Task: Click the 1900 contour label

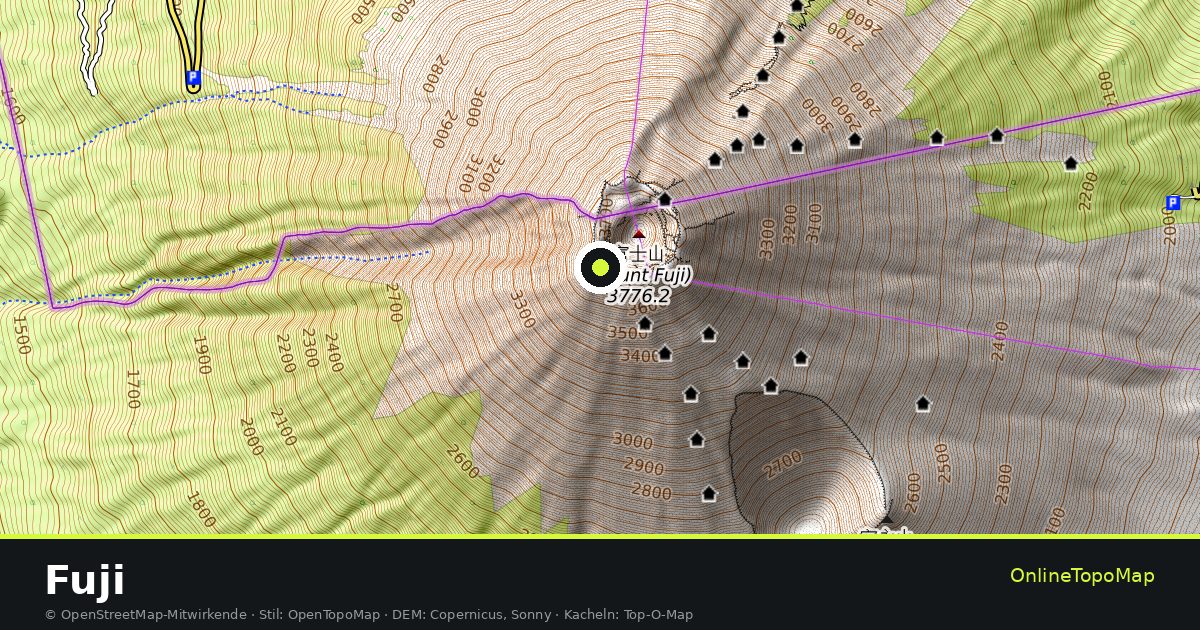Action: pos(201,354)
